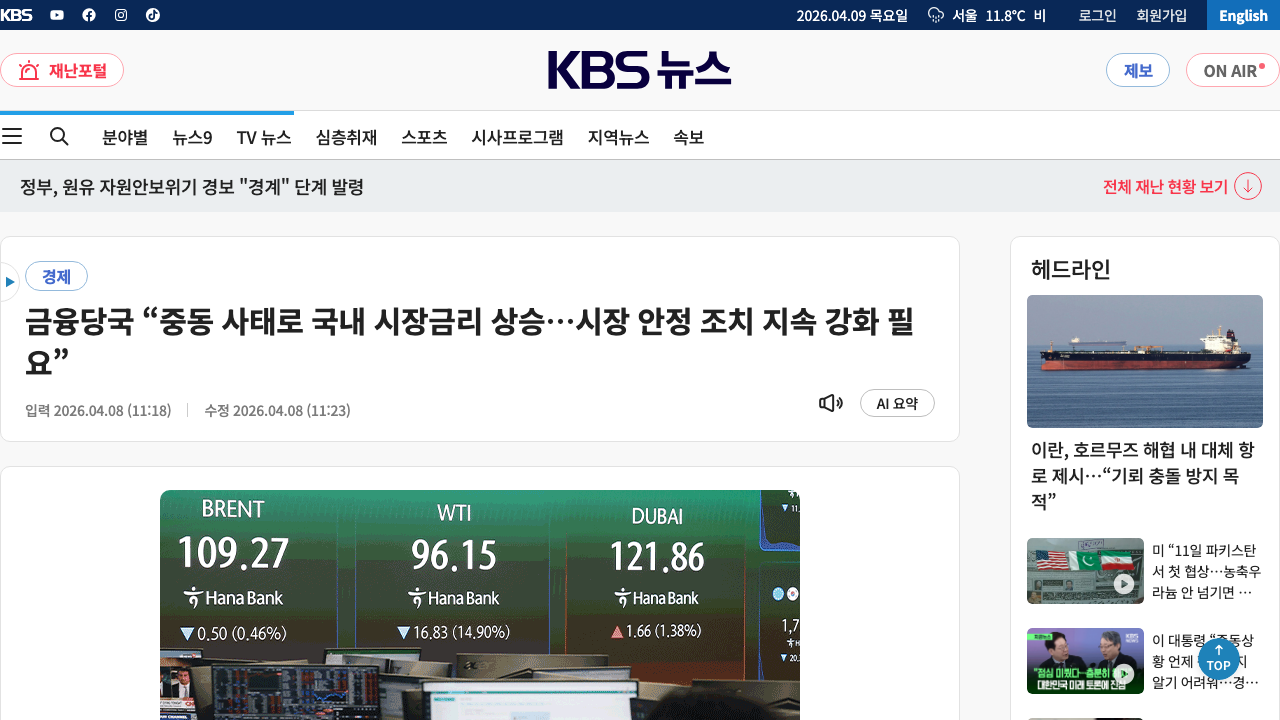Open the TV 뉴스 menu
Viewport: 1280px width, 720px height.
point(264,137)
